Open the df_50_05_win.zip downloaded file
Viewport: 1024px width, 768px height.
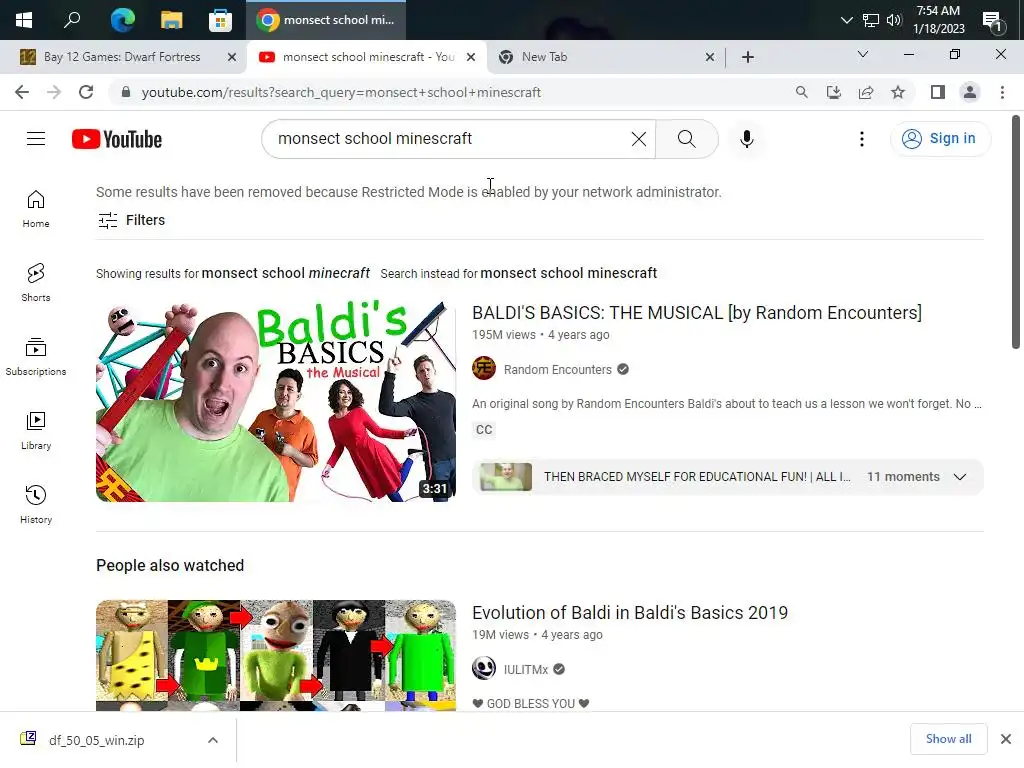tap(97, 740)
